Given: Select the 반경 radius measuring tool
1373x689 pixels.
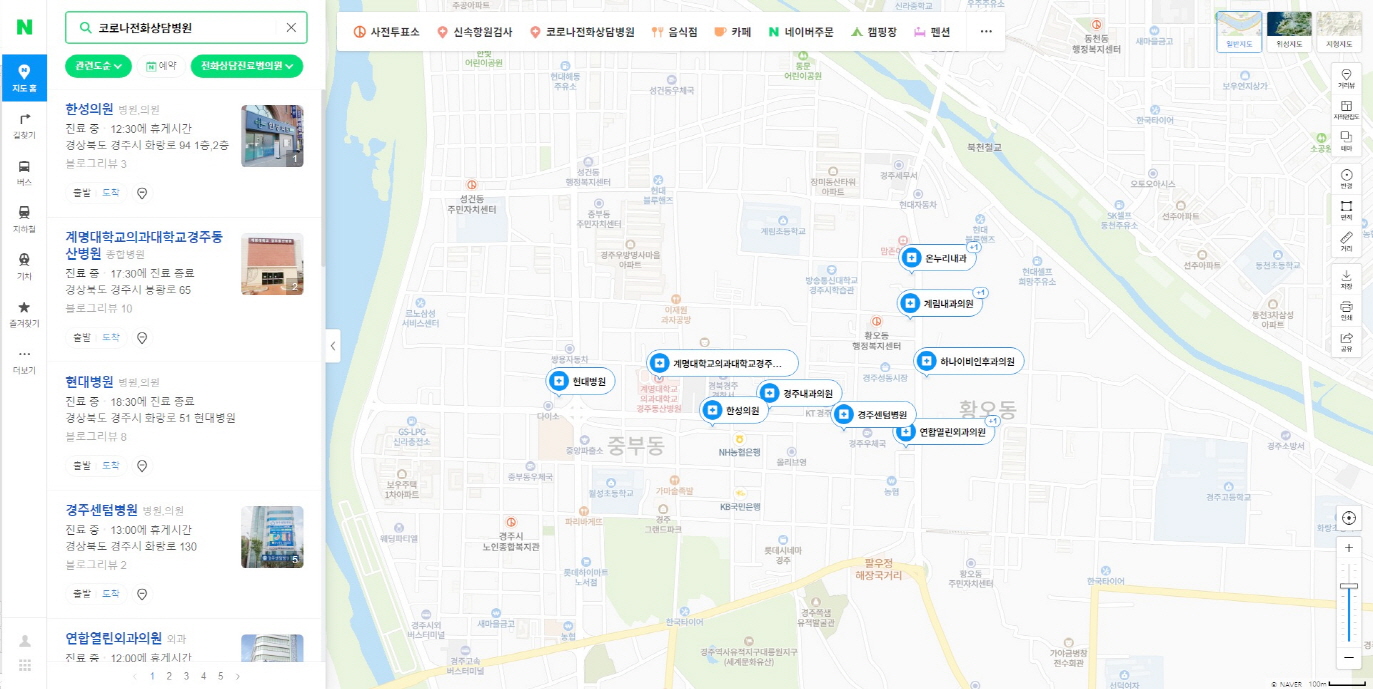Looking at the screenshot, I should click(1346, 179).
